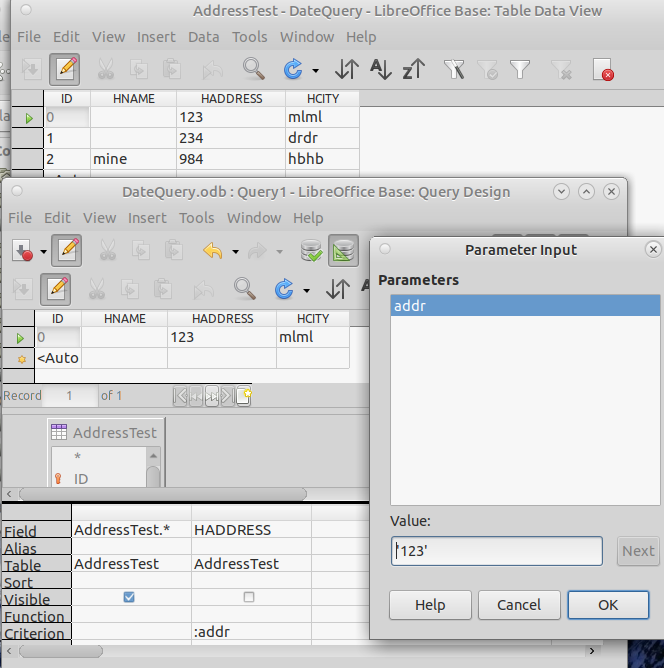Click Cut icon in Table Data View toolbar
Screen dimensions: 664x668
pyautogui.click(x=106, y=69)
